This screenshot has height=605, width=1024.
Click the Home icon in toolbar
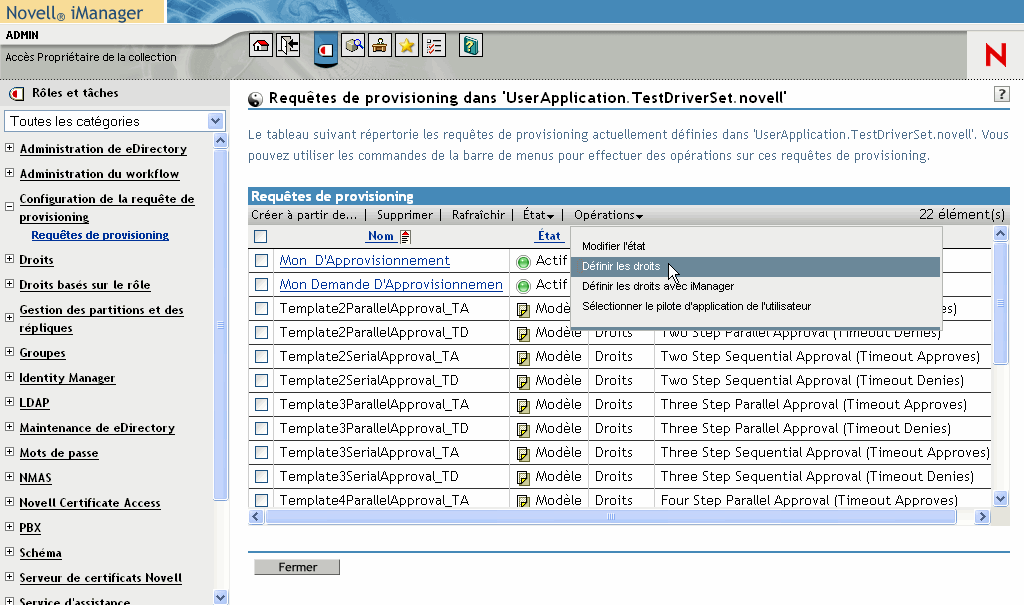tap(260, 45)
